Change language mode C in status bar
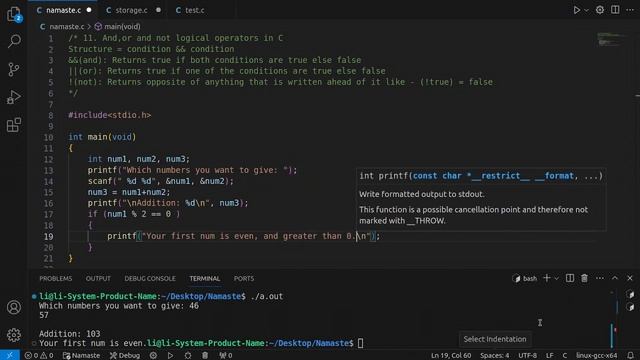 click(565, 356)
